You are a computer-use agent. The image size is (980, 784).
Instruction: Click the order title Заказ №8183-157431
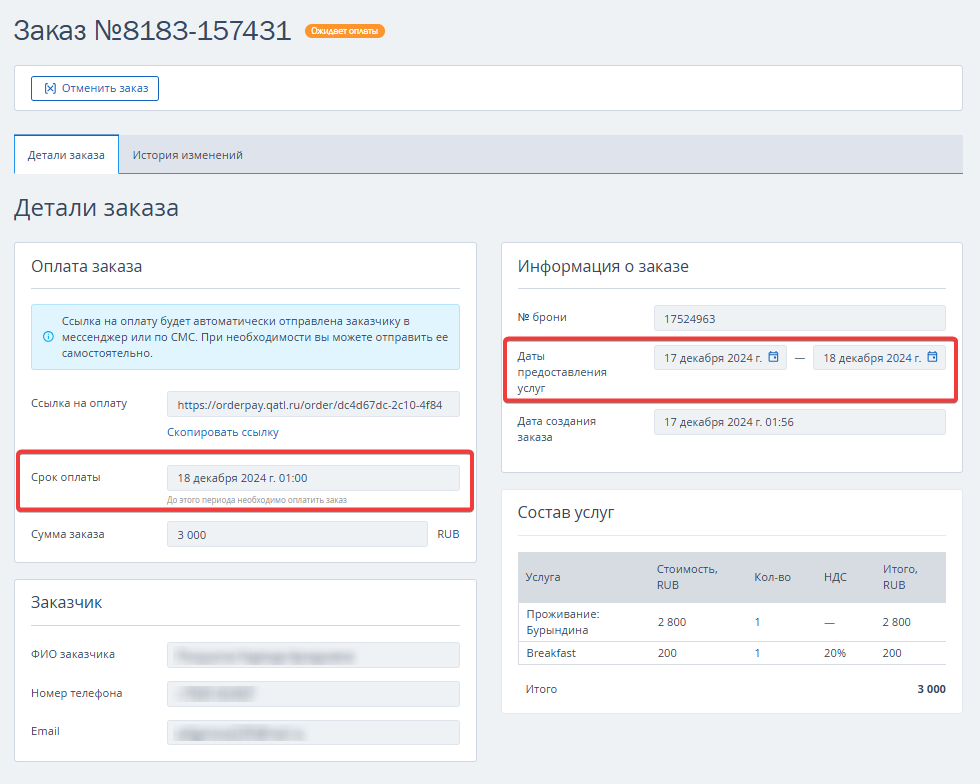152,31
